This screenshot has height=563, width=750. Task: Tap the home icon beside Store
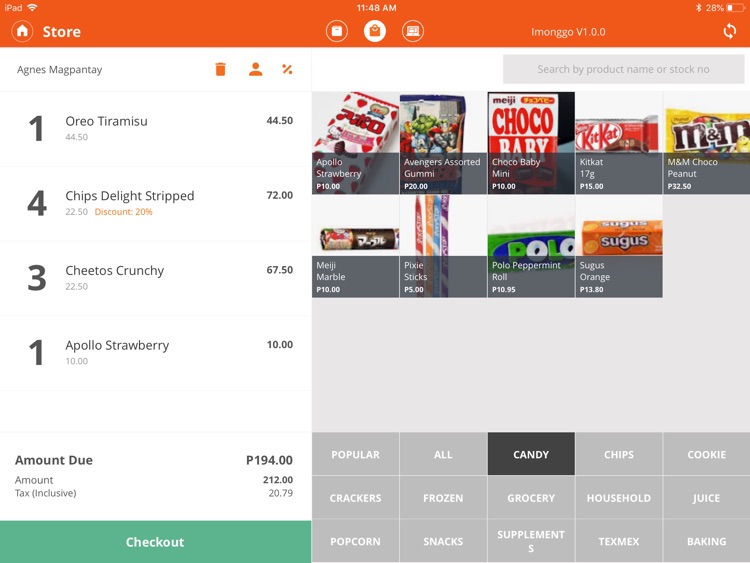(x=22, y=32)
